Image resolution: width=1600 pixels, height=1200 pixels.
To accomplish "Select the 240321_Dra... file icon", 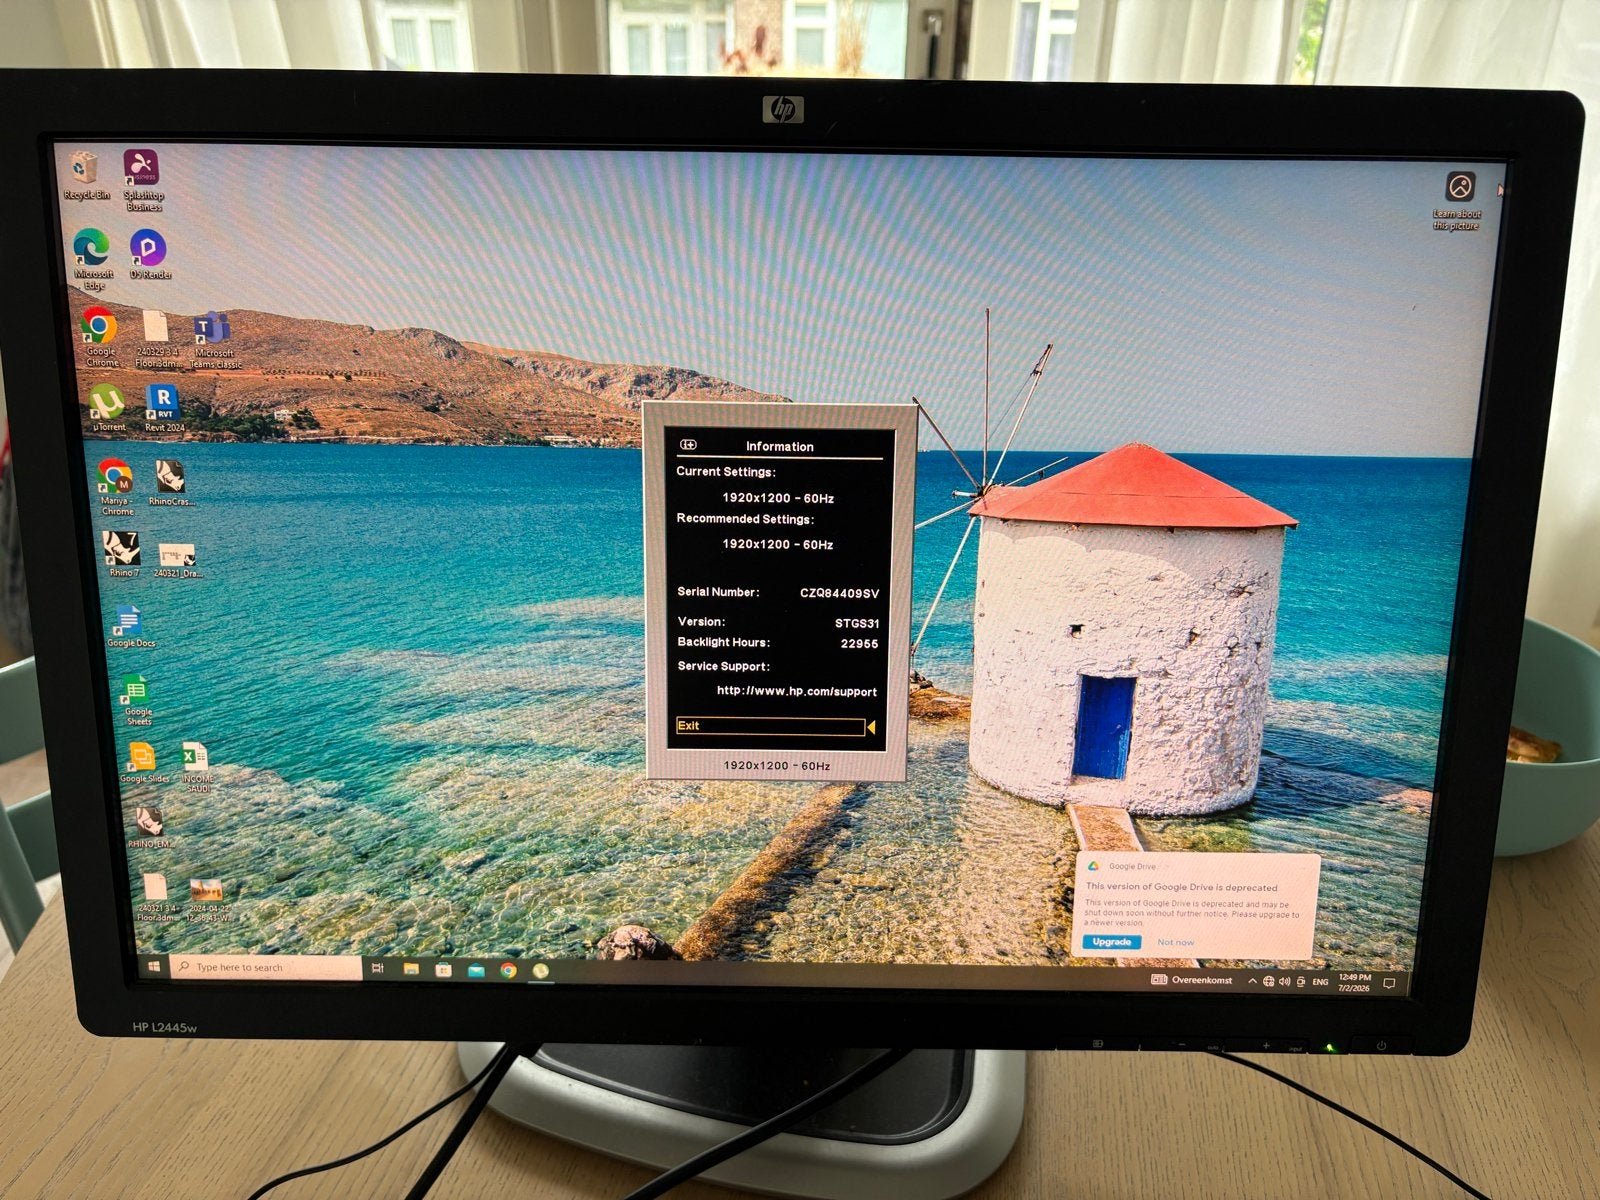I will pyautogui.click(x=177, y=560).
